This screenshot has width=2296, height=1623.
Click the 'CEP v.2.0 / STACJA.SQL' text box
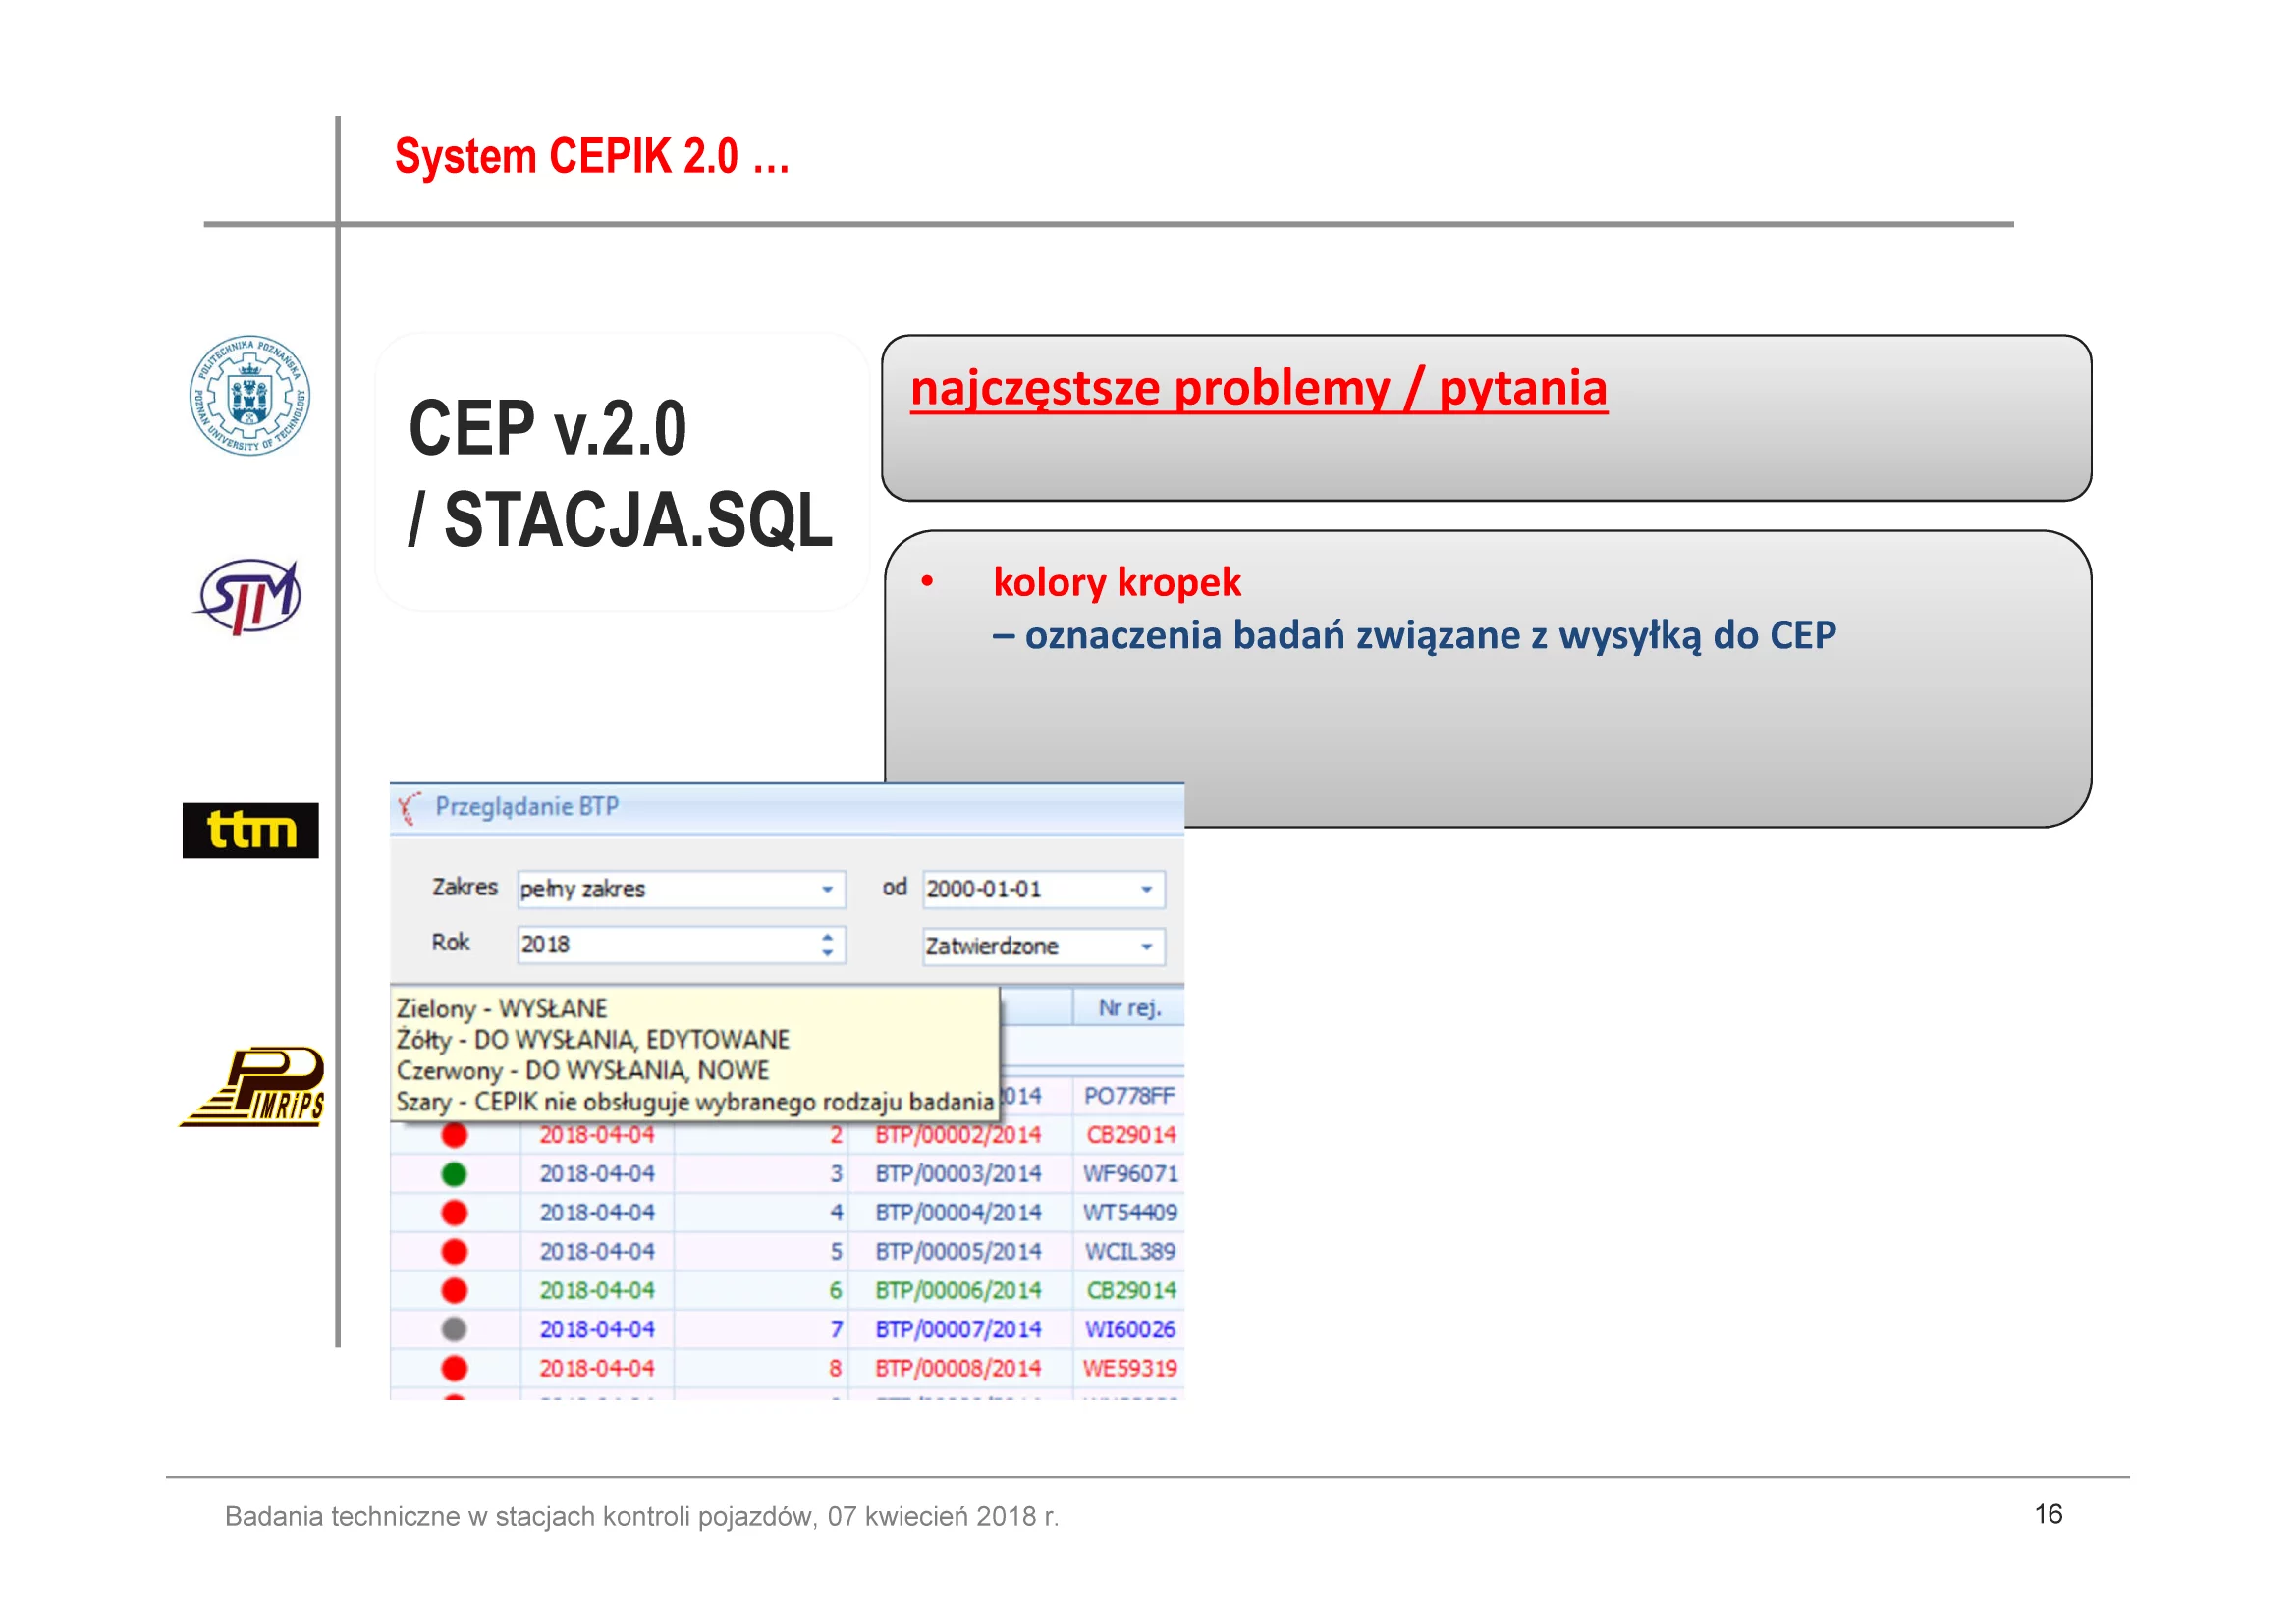click(622, 473)
